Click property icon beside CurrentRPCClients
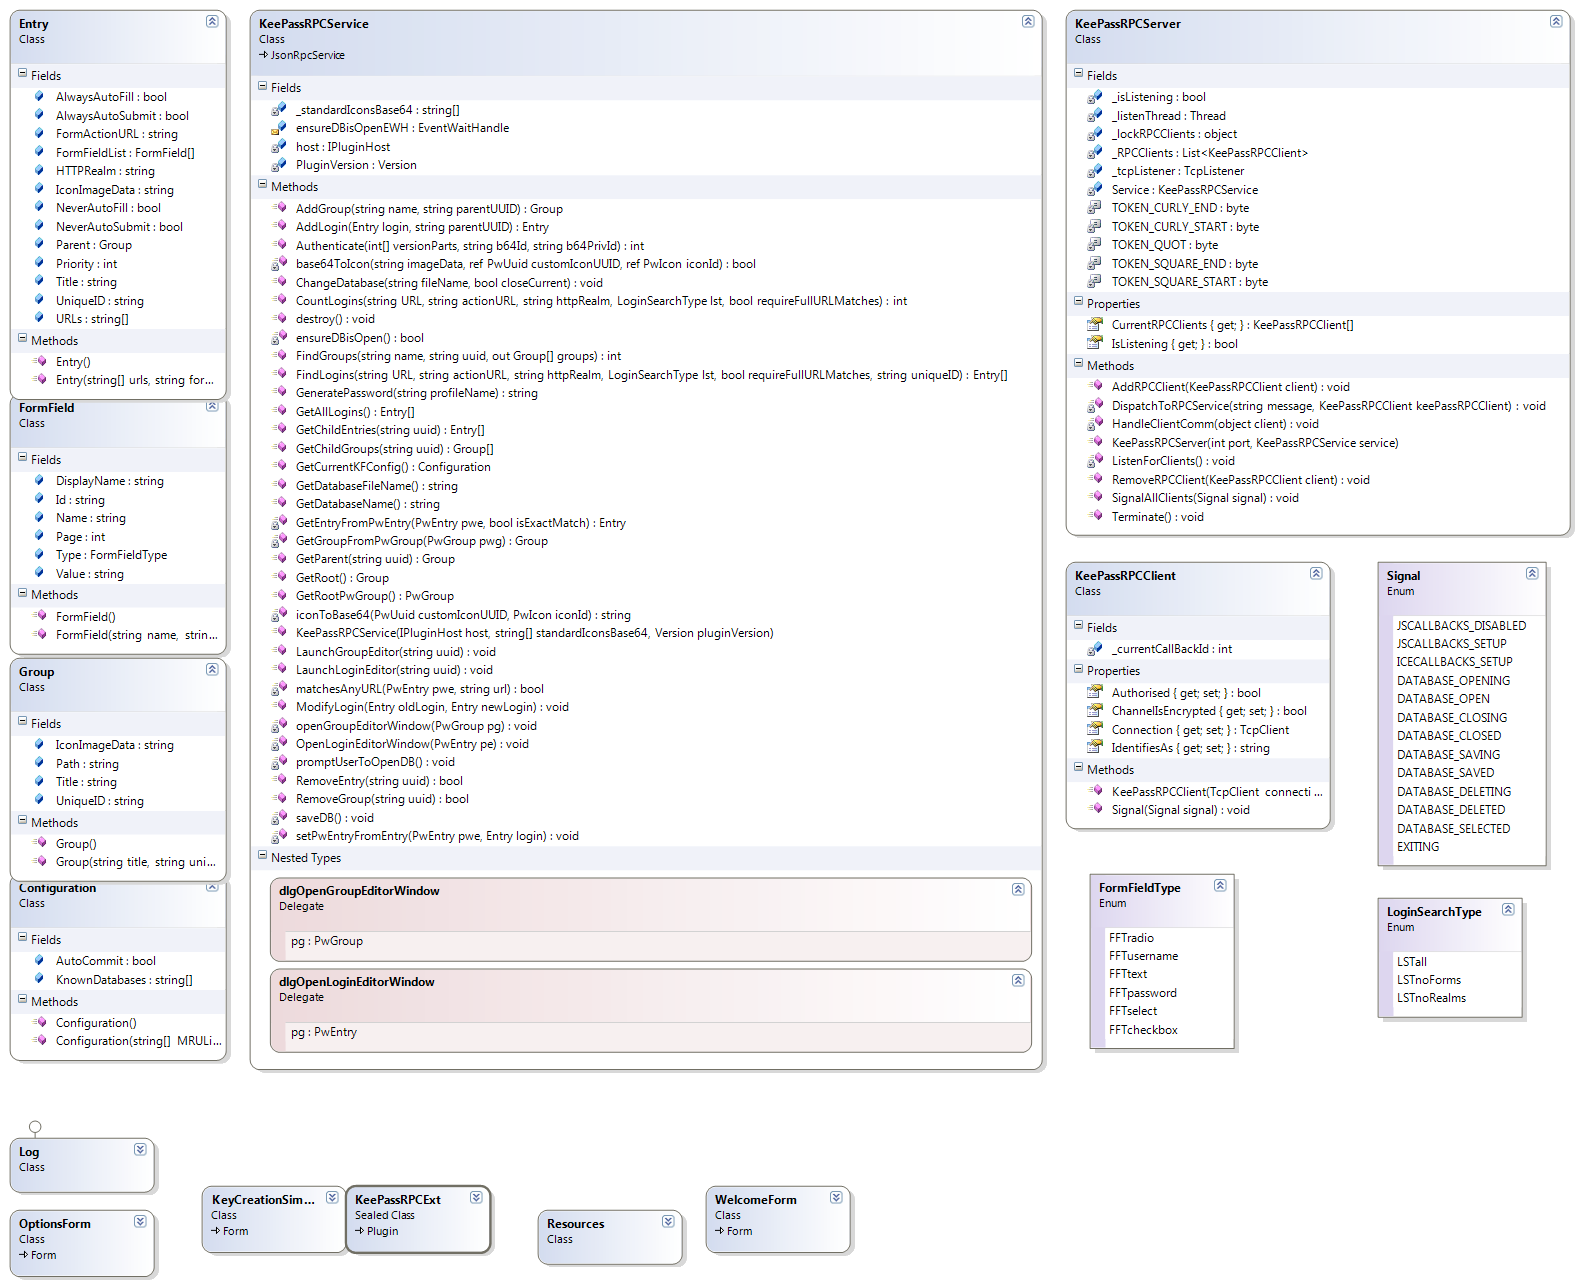This screenshot has height=1285, width=1579. tap(1095, 325)
